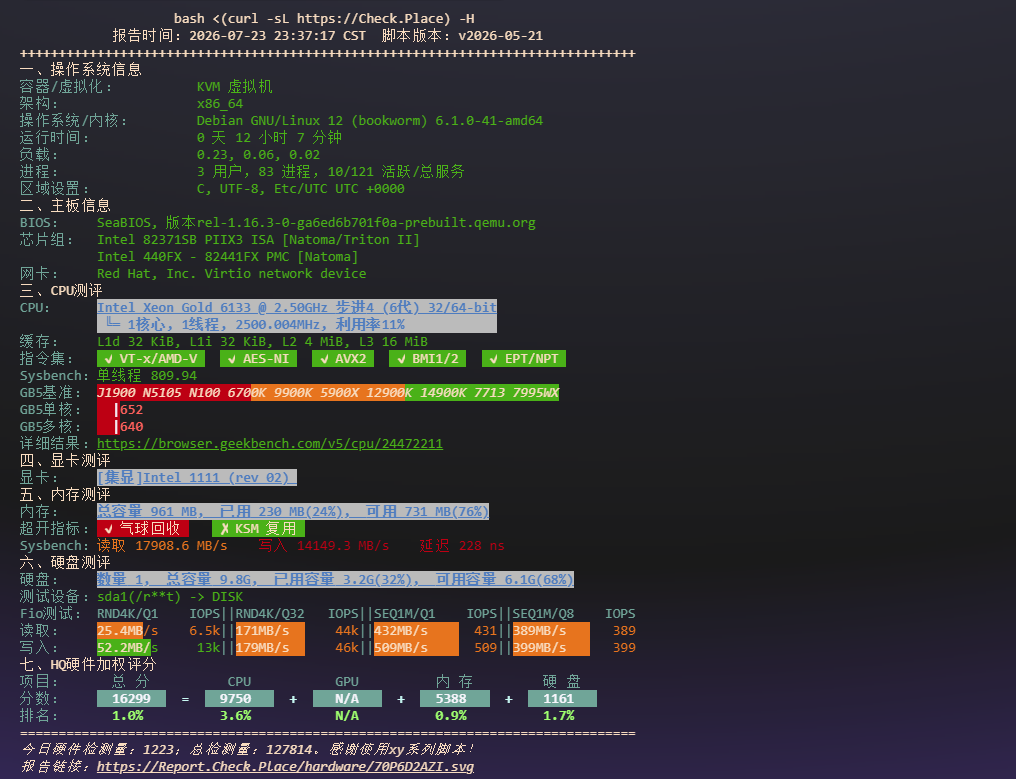
Task: Click the 52.2MB/s RND4K/Q1 write value
Action: pyautogui.click(x=128, y=647)
